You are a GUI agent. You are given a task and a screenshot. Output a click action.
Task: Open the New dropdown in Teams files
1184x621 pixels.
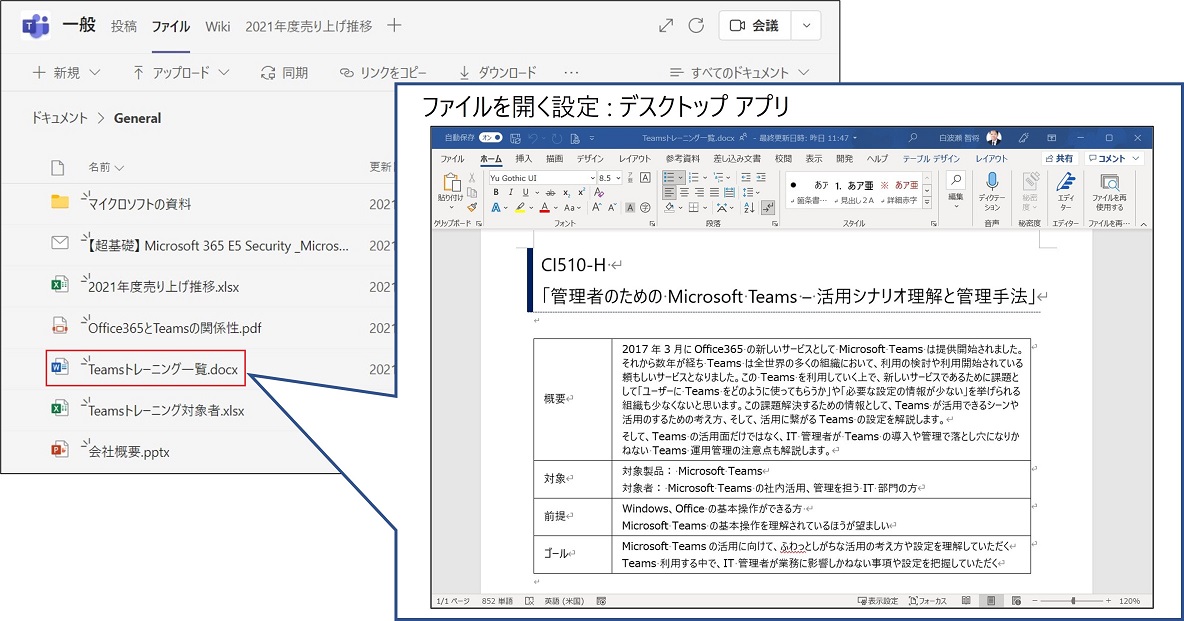click(66, 73)
